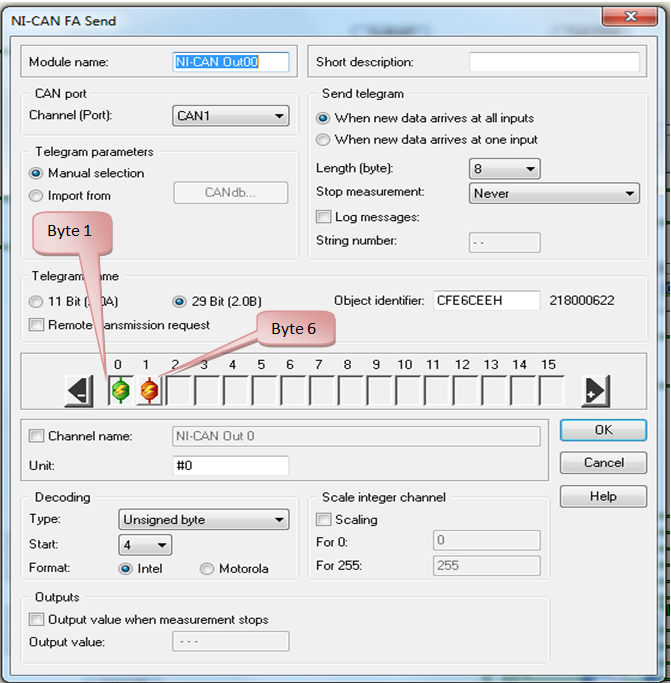The width and height of the screenshot is (671, 683).
Task: Select empty channel slot 4
Action: (236, 390)
